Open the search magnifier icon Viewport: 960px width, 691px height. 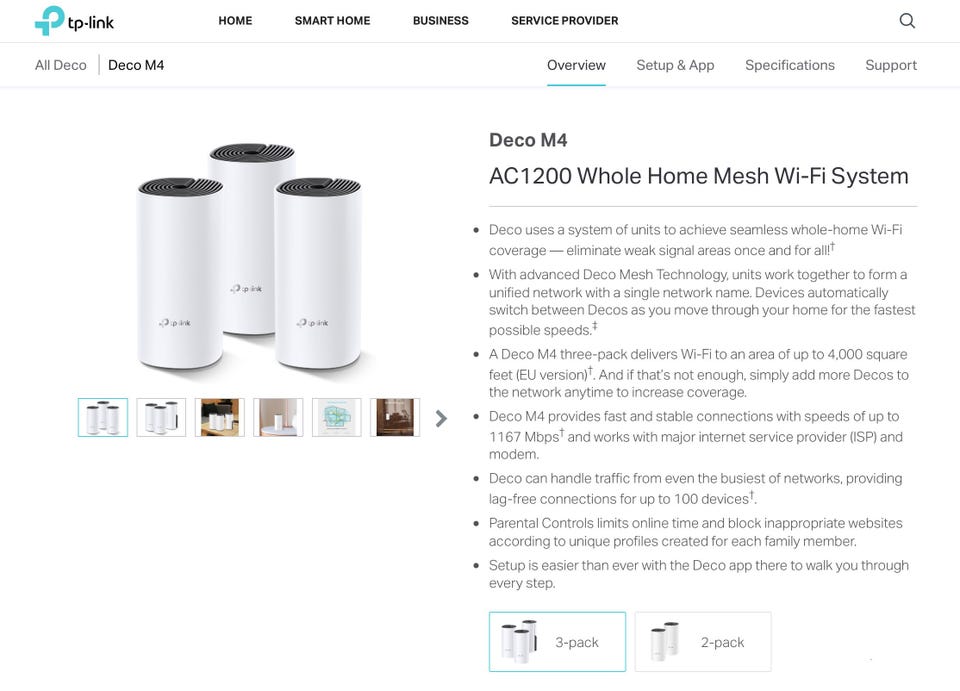907,21
